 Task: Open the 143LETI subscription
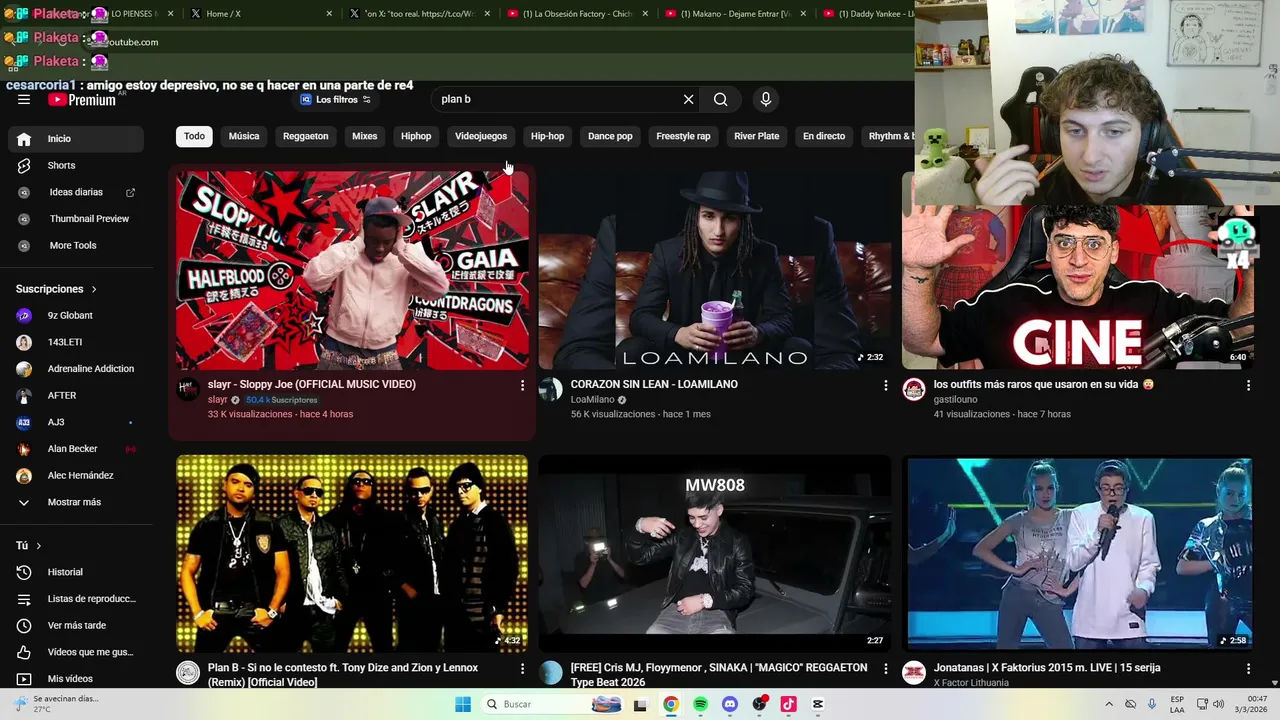(76, 342)
